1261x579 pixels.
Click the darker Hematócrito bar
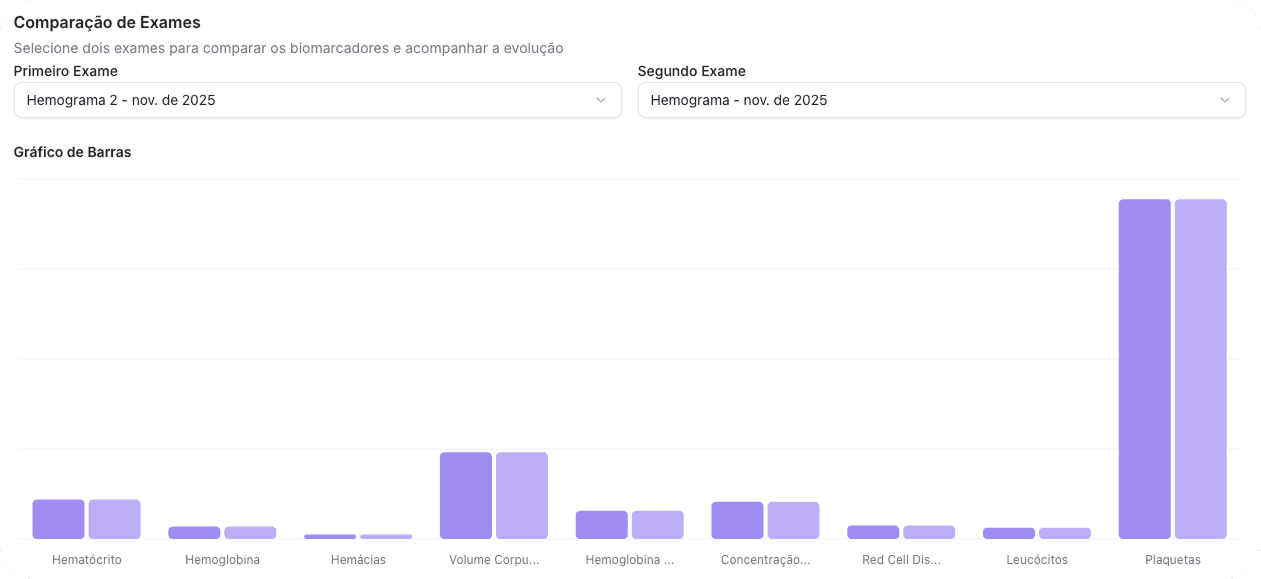58,519
